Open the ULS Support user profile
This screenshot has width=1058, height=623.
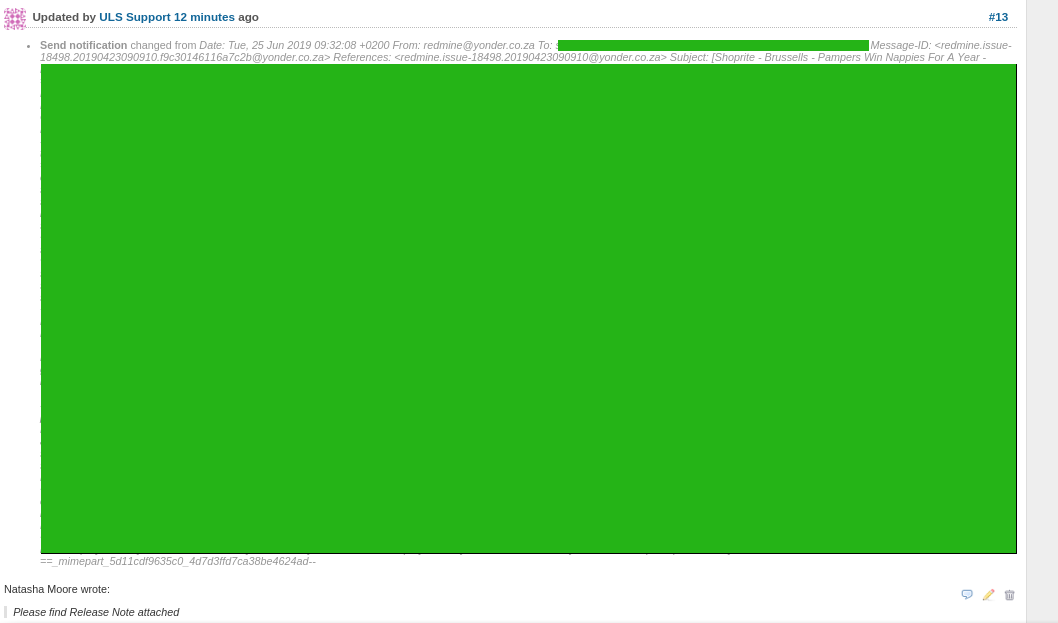pos(135,17)
